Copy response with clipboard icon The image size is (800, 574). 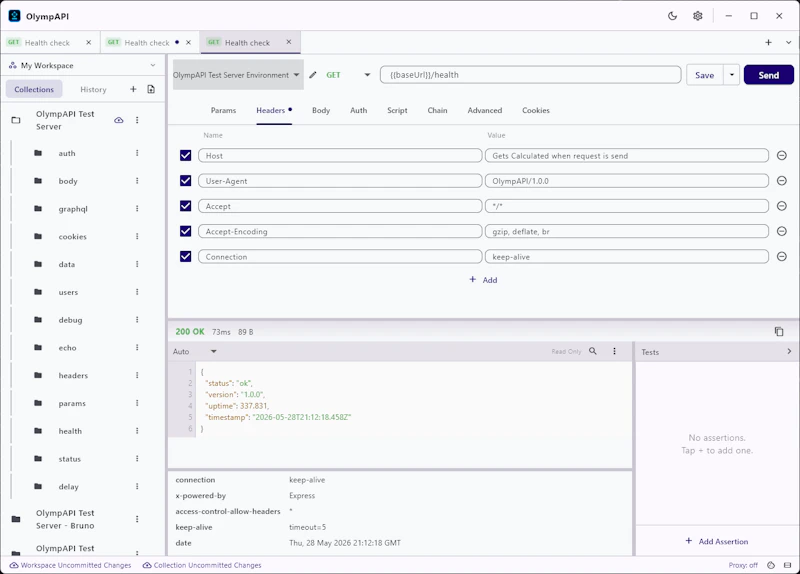(779, 332)
